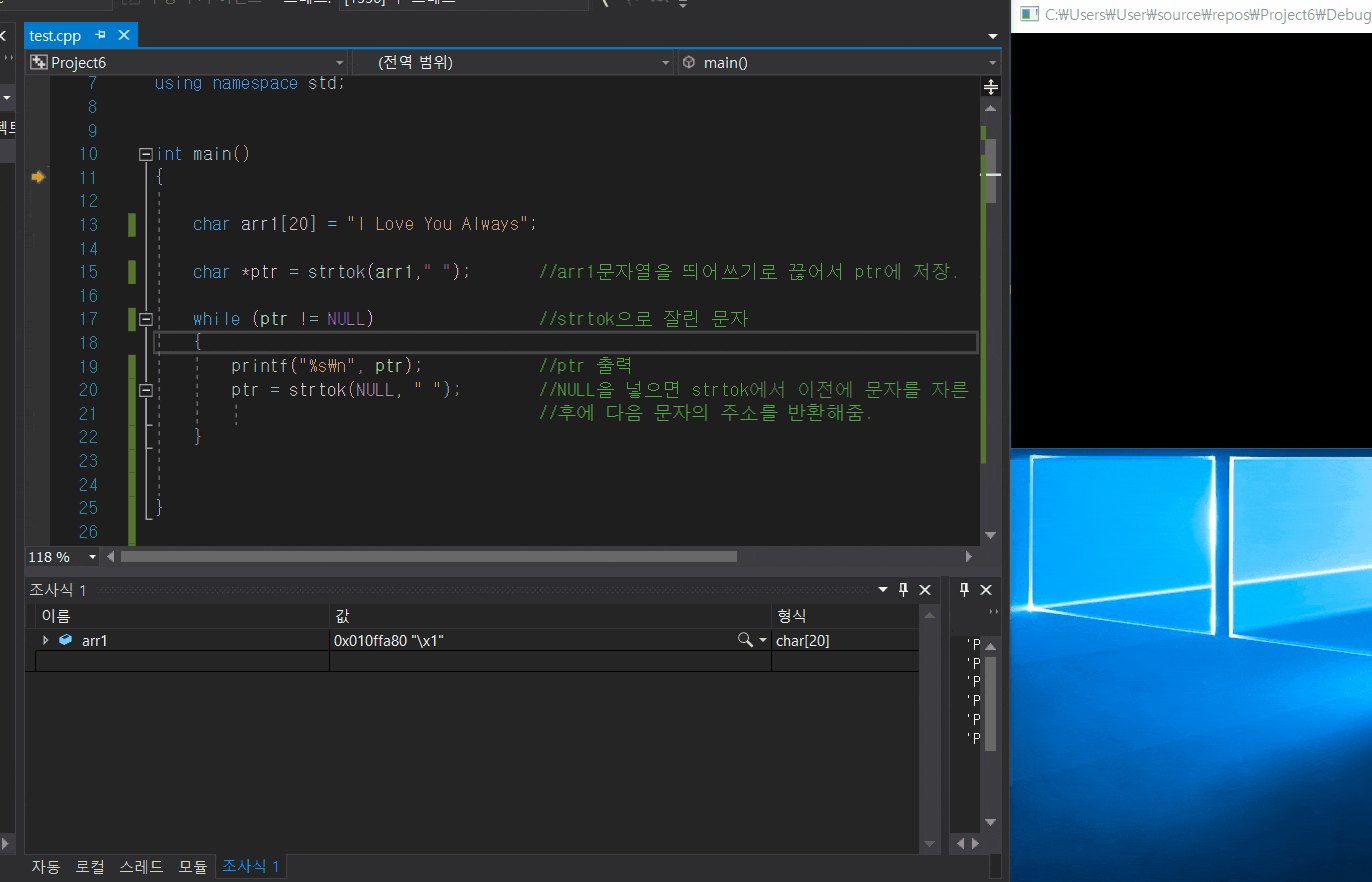
Task: Collapse the main() function outline at line 10
Action: [x=146, y=154]
